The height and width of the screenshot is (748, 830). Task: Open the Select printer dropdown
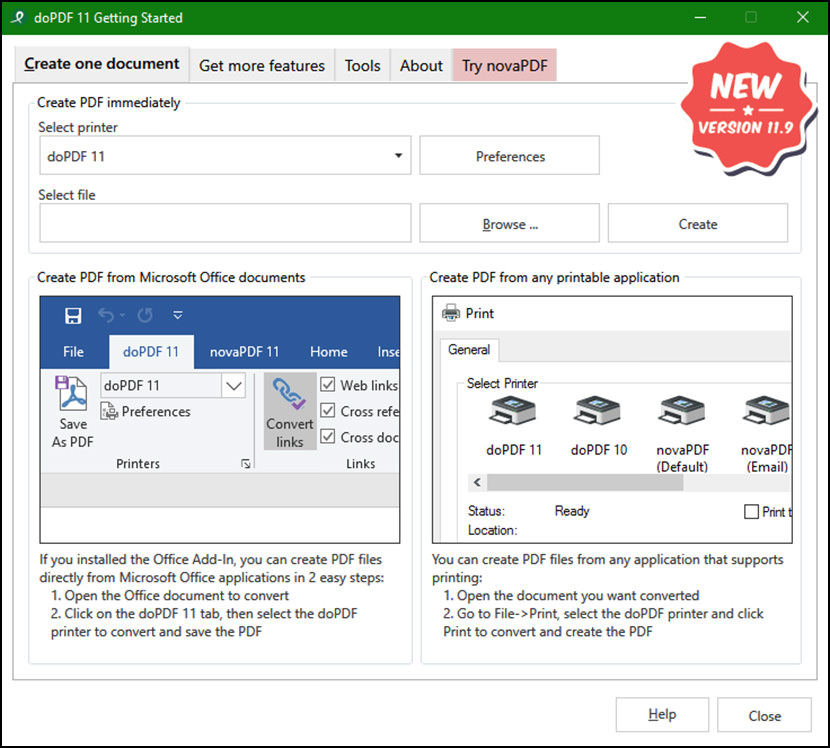pyautogui.click(x=397, y=155)
